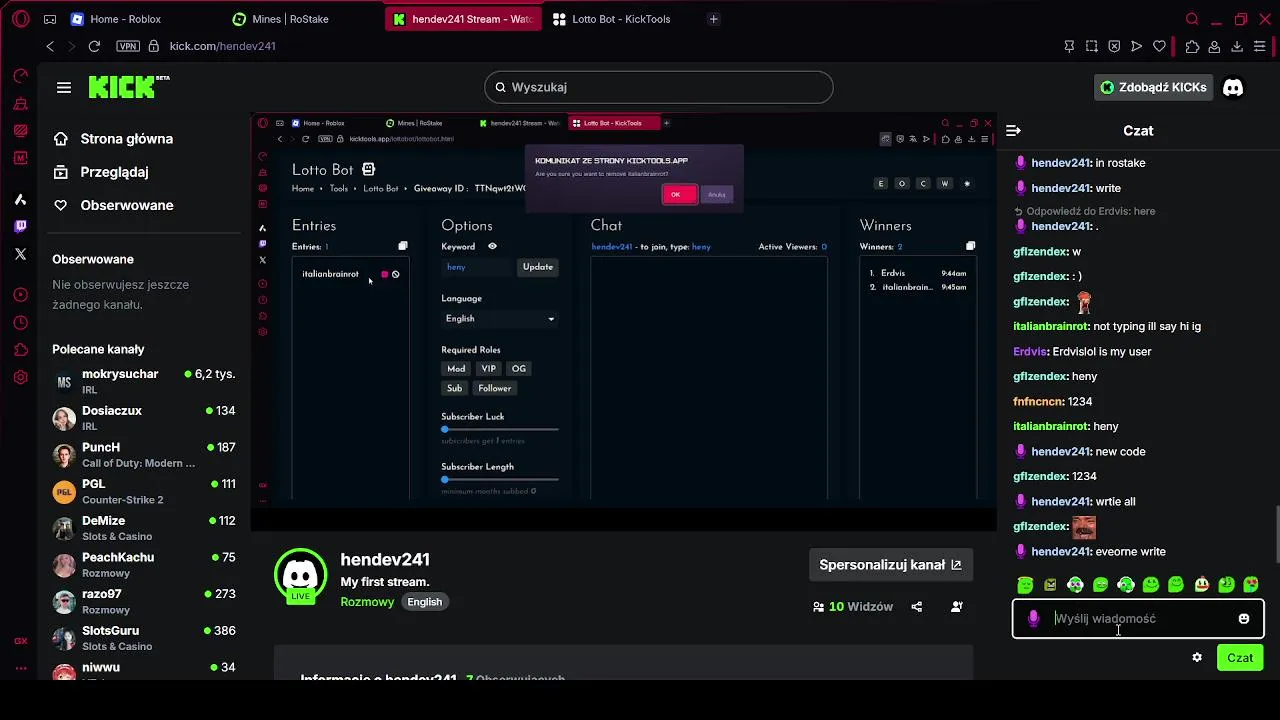1280x720 pixels.
Task: Click fnfncncn username in chat
Action: (1038, 402)
